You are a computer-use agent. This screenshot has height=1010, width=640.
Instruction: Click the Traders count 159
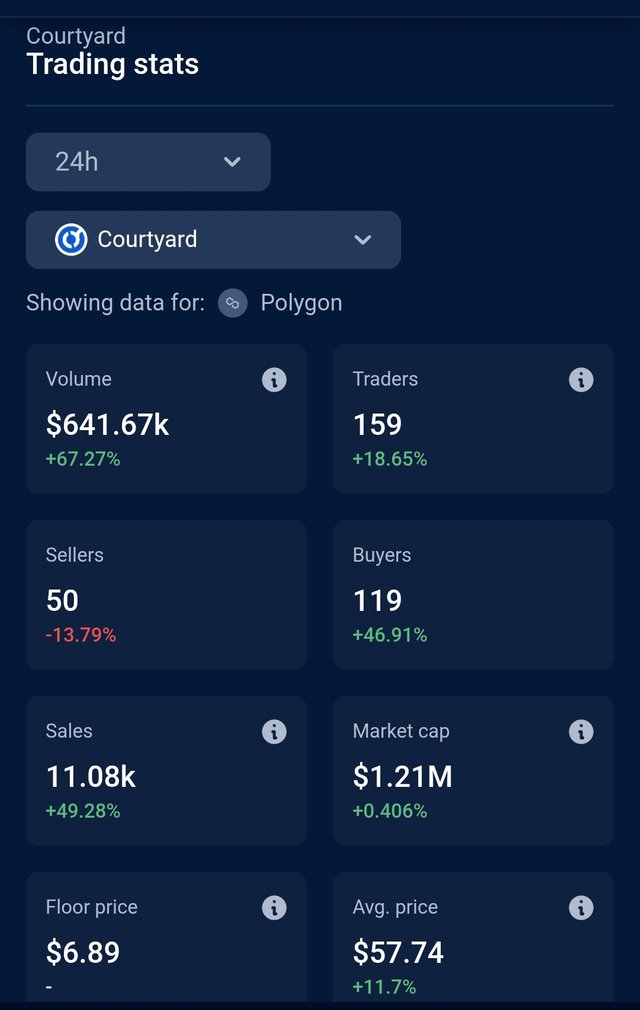[x=377, y=424]
